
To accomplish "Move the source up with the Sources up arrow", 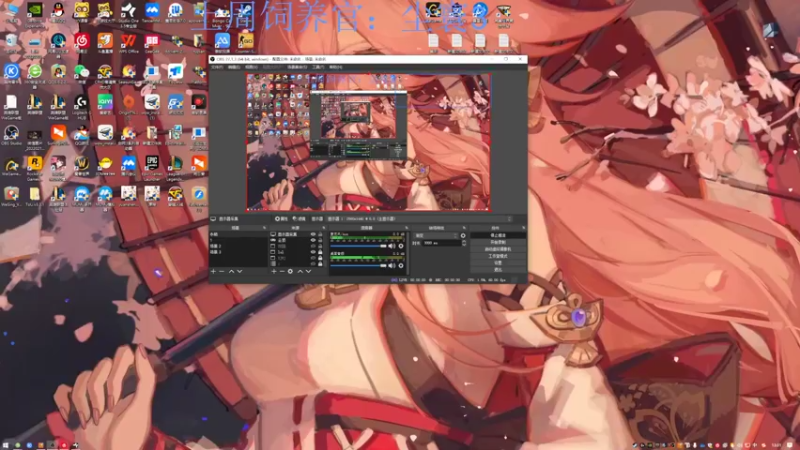I will 300,271.
